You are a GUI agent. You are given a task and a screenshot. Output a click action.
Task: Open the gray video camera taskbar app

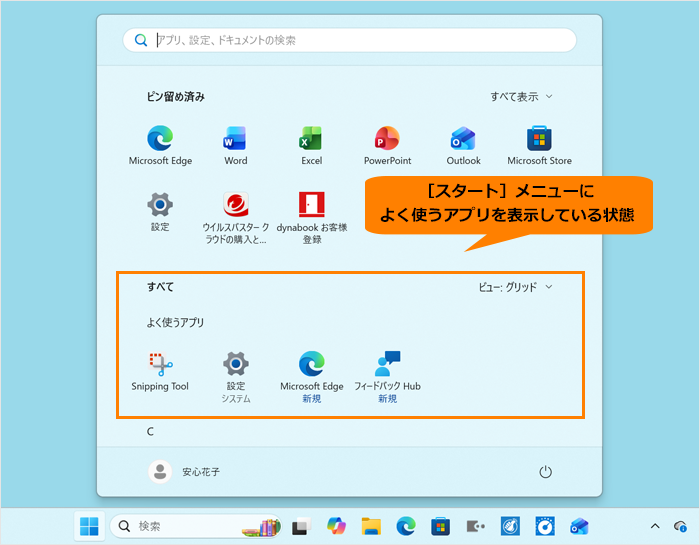coord(475,526)
